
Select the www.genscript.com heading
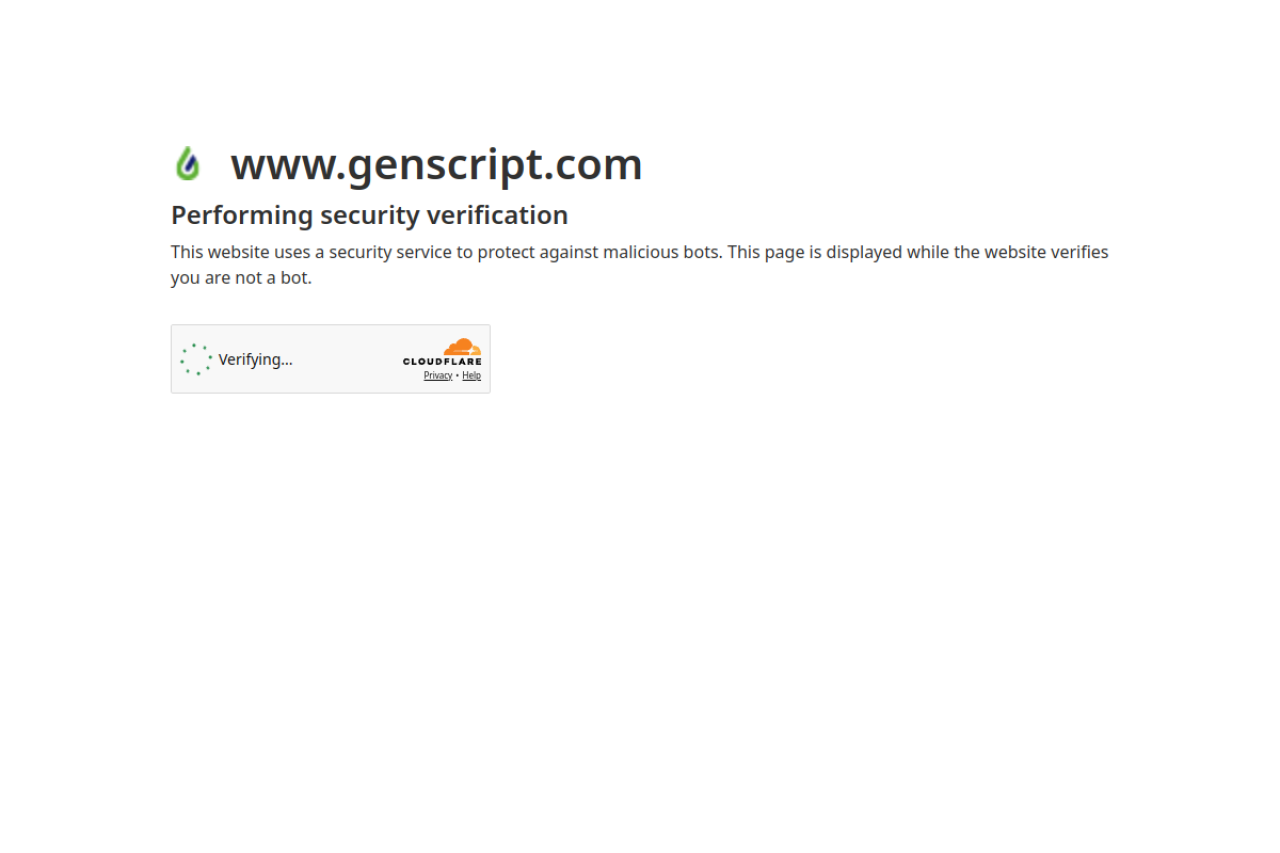436,164
